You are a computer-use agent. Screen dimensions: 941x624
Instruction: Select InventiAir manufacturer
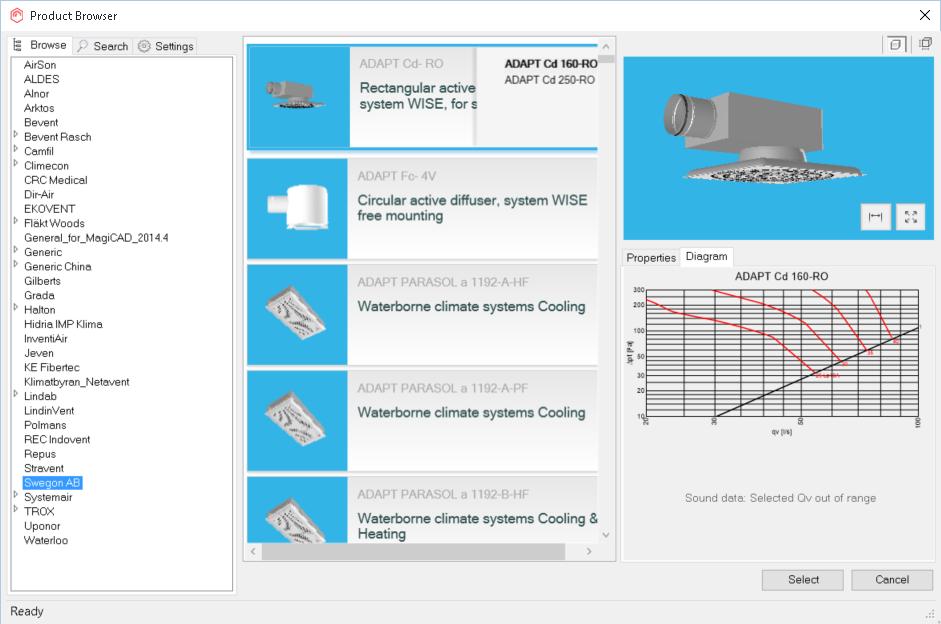point(46,338)
